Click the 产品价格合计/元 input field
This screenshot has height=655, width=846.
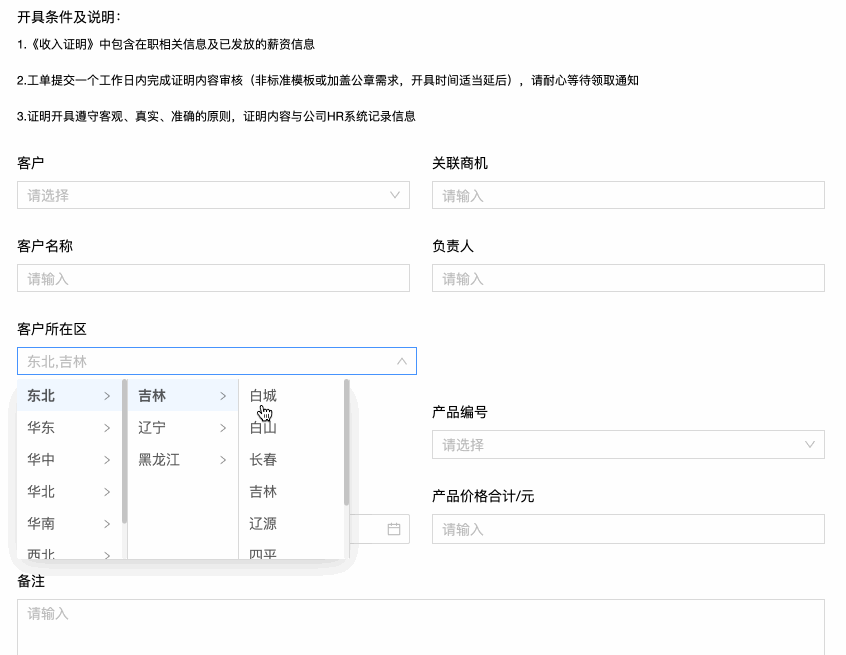click(x=628, y=529)
